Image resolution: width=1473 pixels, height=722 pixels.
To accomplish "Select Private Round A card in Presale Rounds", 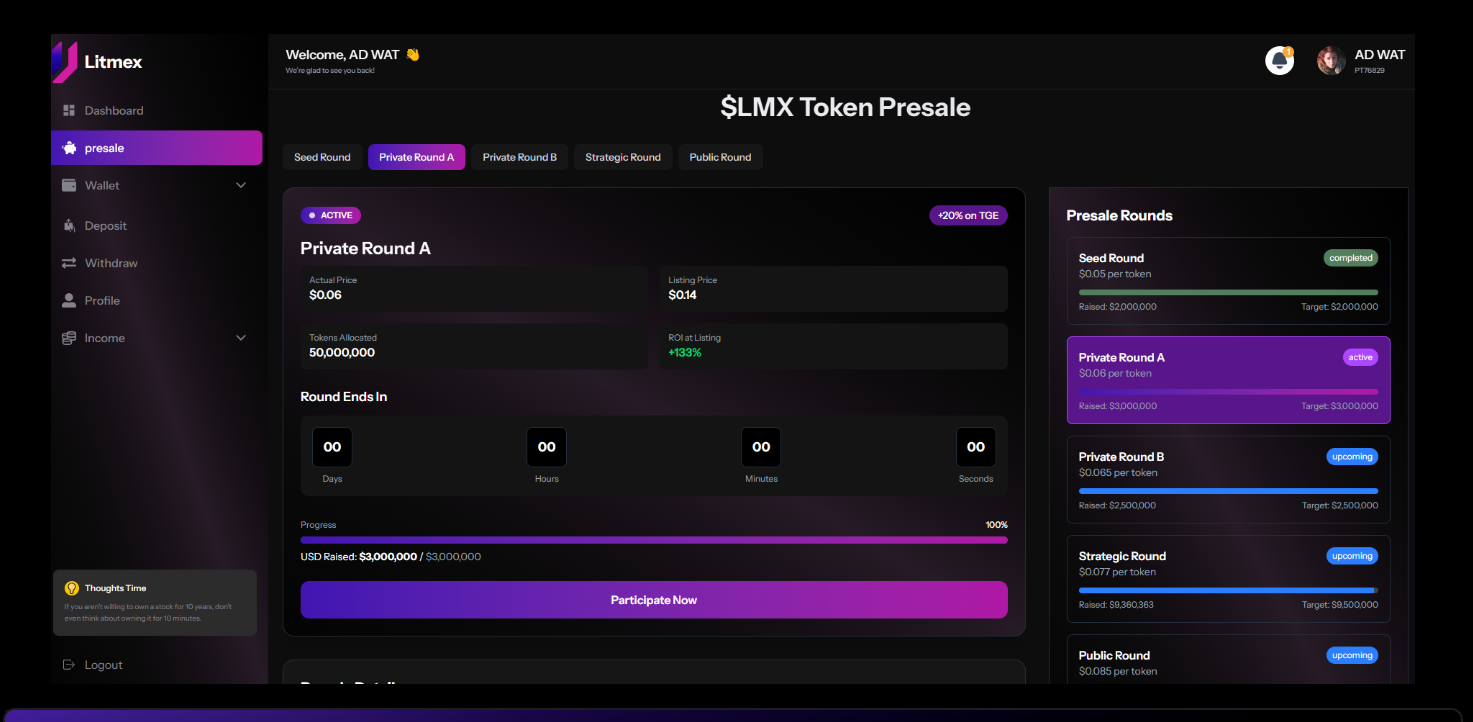I will click(x=1228, y=380).
